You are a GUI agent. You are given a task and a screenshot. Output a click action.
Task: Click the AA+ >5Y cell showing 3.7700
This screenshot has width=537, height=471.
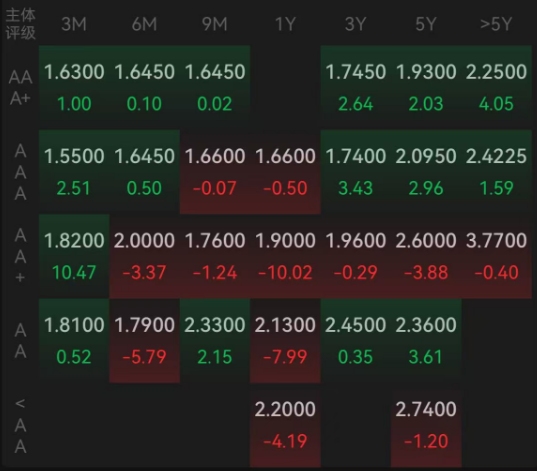[496, 256]
